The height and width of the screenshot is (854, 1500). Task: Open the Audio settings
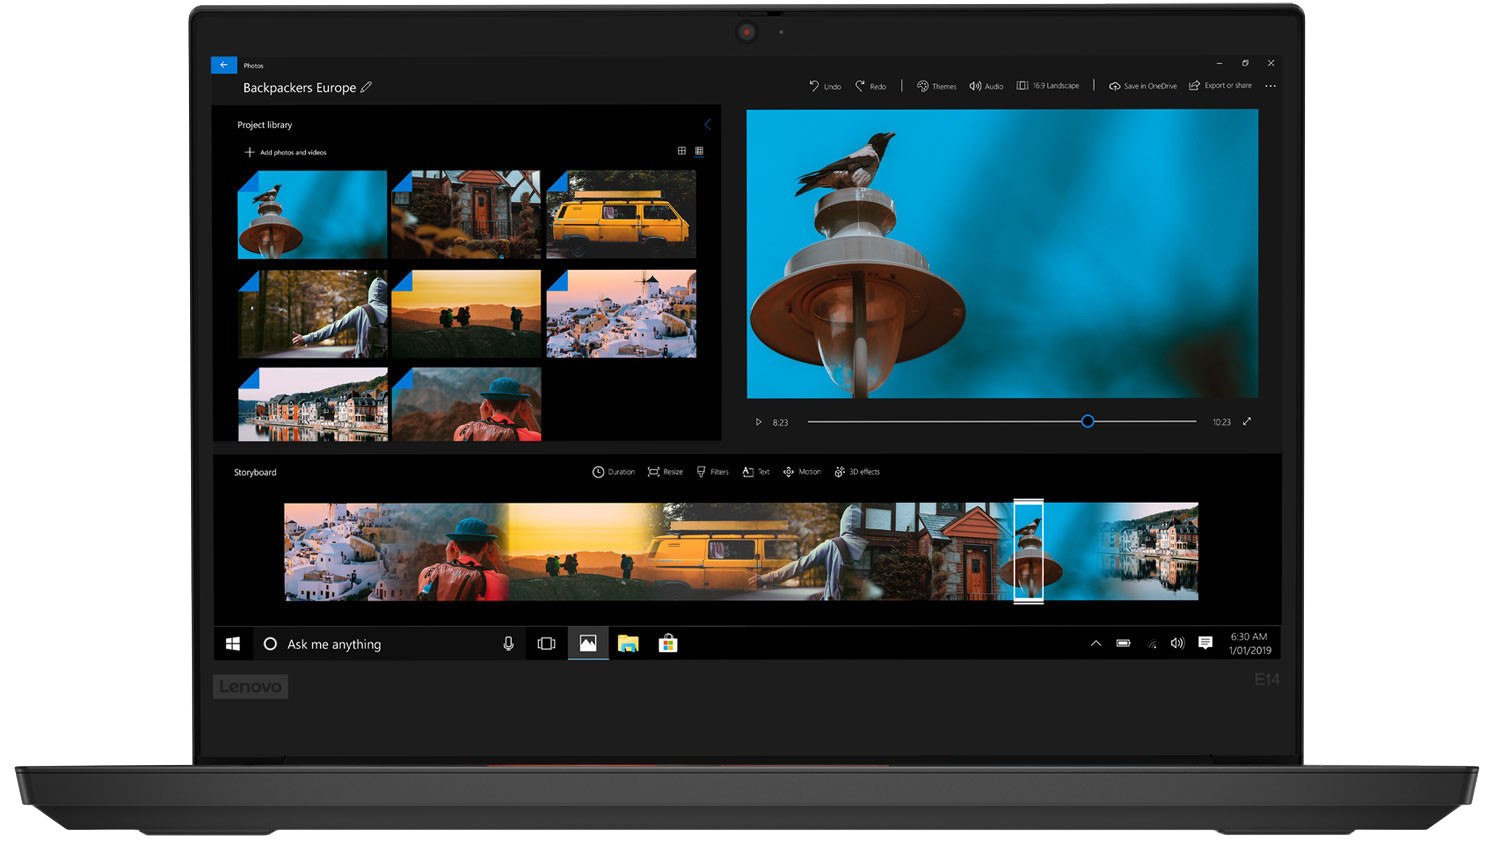[975, 86]
